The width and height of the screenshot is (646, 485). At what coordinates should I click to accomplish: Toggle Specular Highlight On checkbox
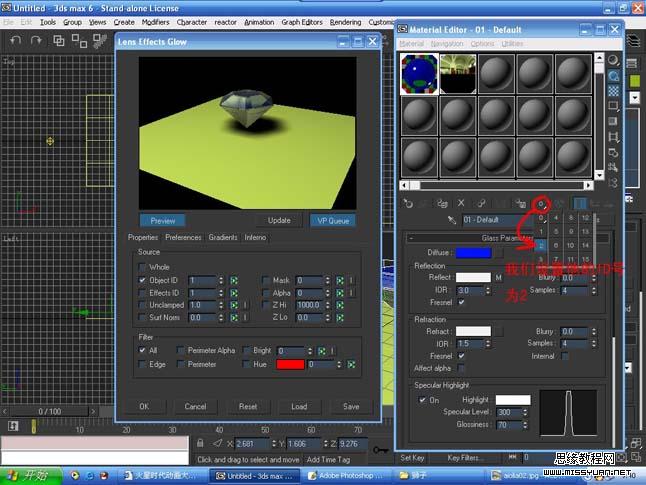coord(422,400)
